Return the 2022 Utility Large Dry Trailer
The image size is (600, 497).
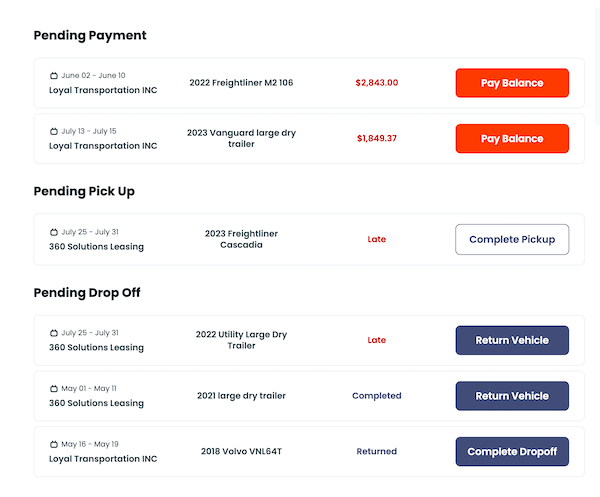(512, 340)
